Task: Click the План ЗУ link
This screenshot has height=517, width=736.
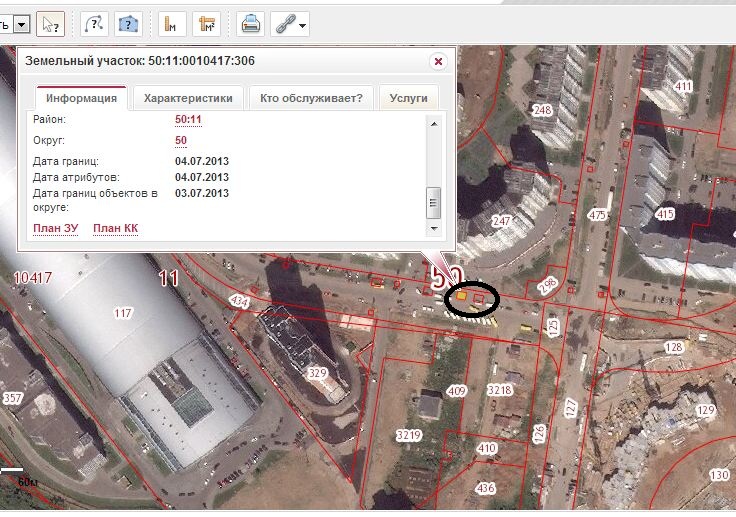Action: (x=55, y=229)
